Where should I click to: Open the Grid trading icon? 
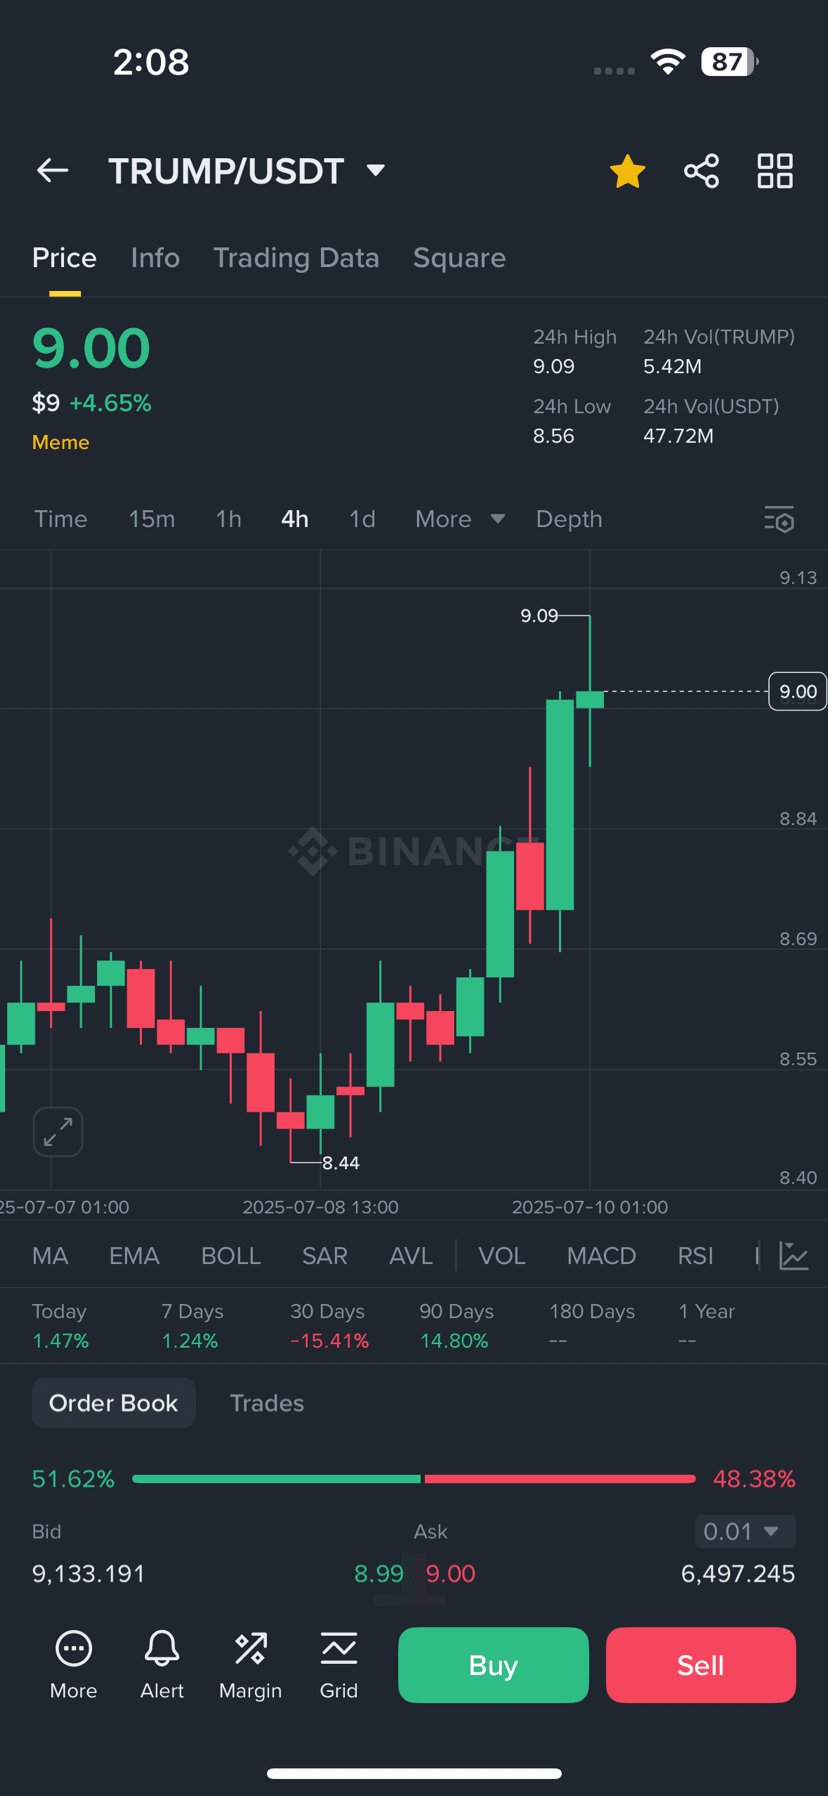[x=339, y=1664]
